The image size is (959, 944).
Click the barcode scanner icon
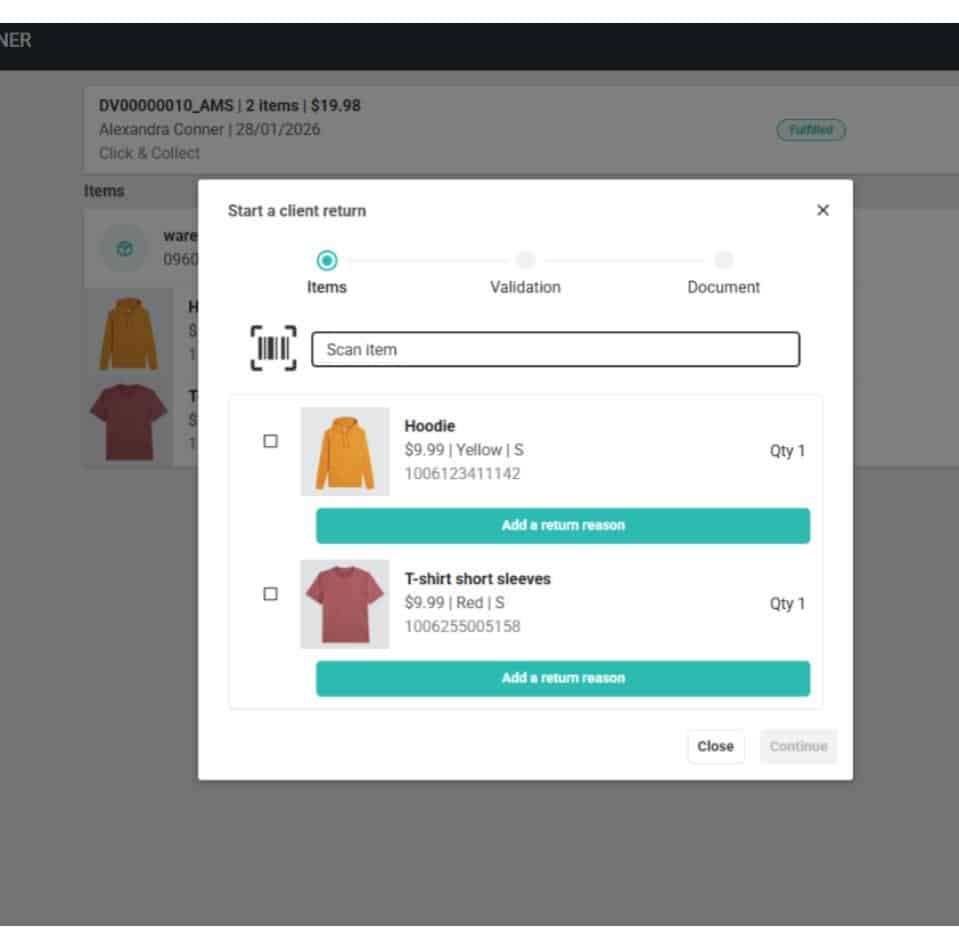(x=272, y=348)
